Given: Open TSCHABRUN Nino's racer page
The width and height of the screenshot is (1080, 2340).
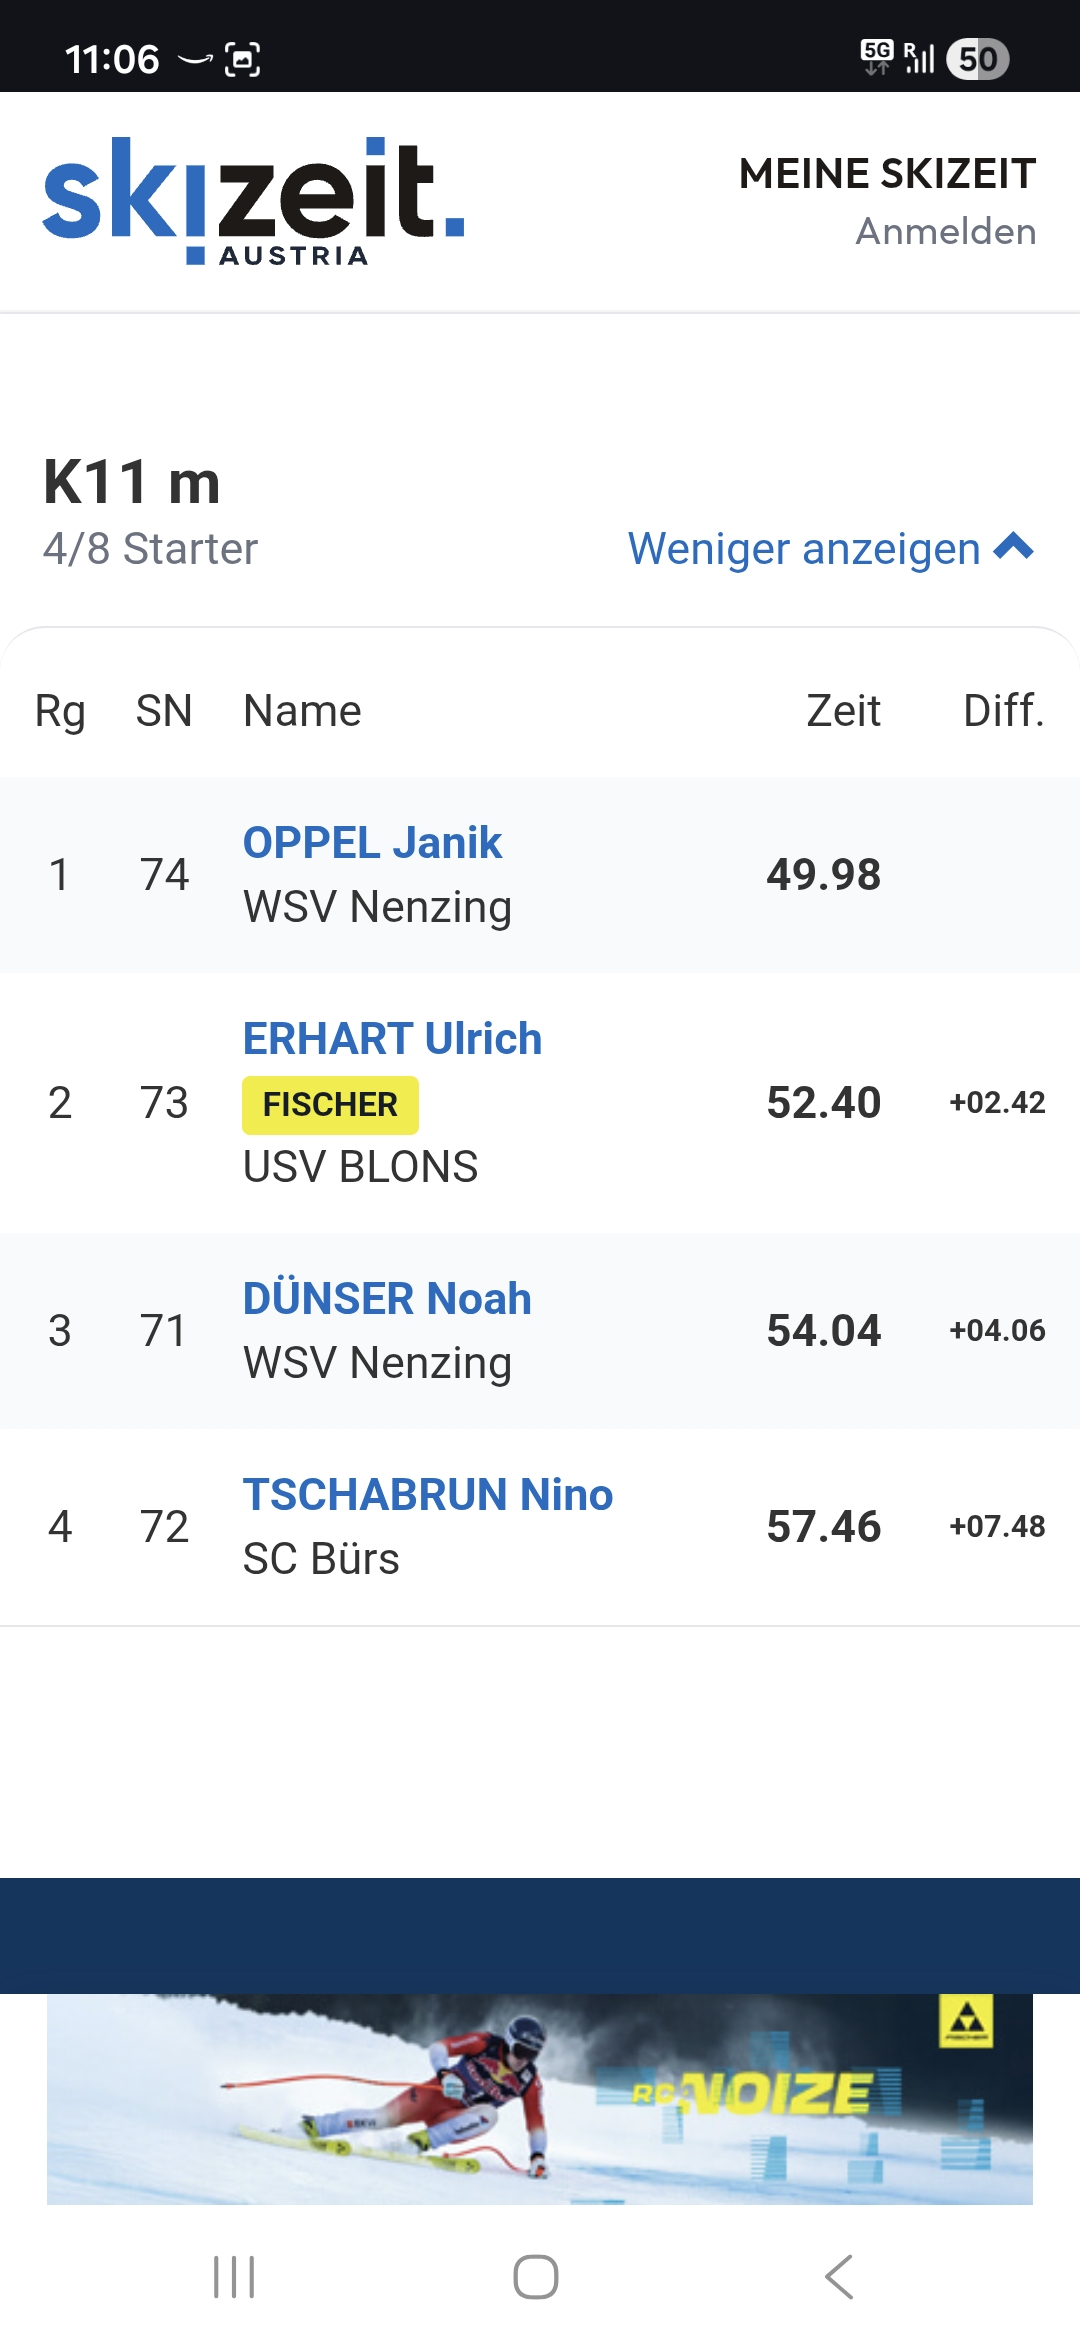Looking at the screenshot, I should coord(428,1495).
